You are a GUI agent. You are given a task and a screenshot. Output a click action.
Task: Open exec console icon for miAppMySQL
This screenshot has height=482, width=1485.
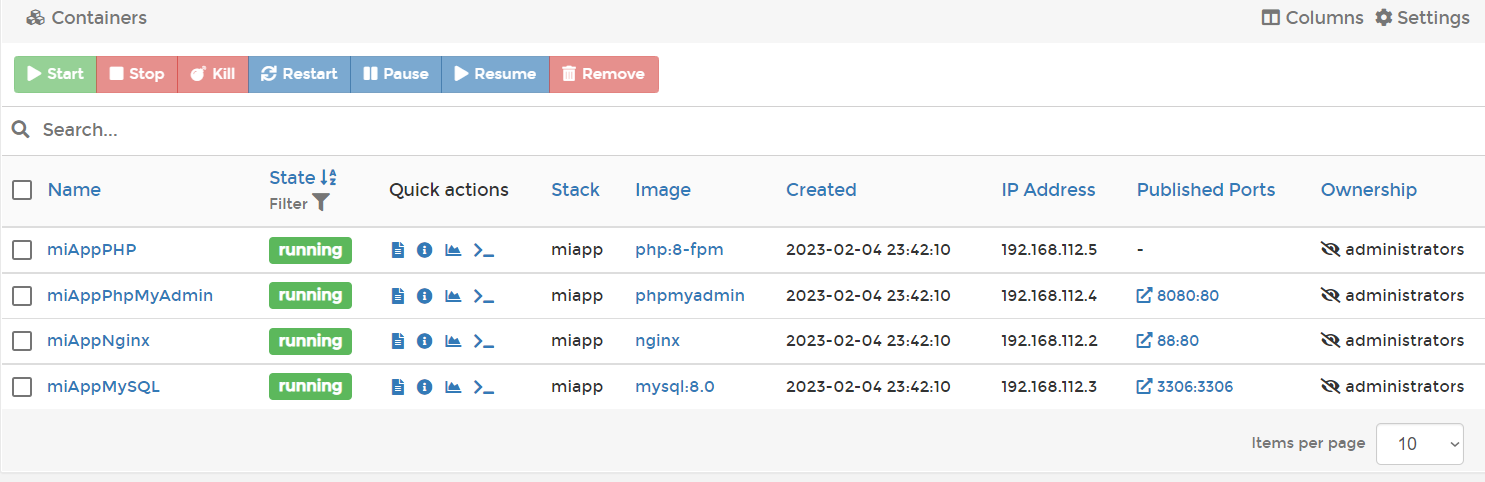pos(484,387)
